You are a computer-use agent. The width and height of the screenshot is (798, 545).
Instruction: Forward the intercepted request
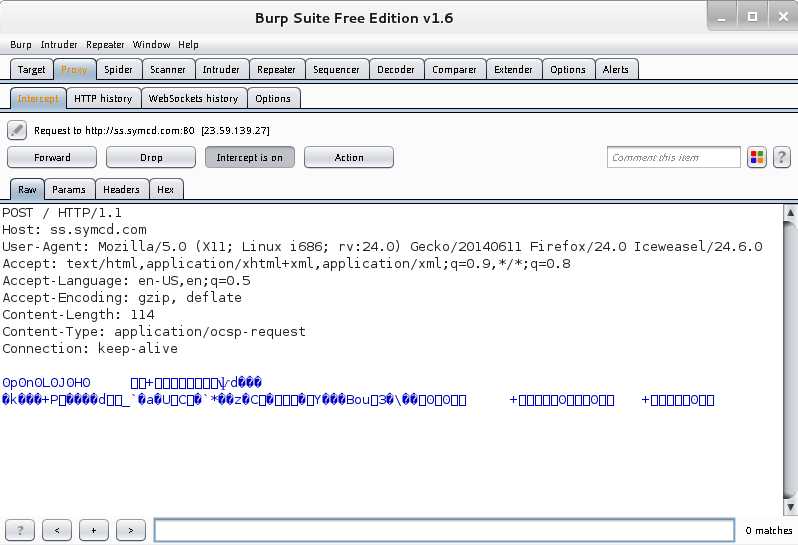click(52, 157)
